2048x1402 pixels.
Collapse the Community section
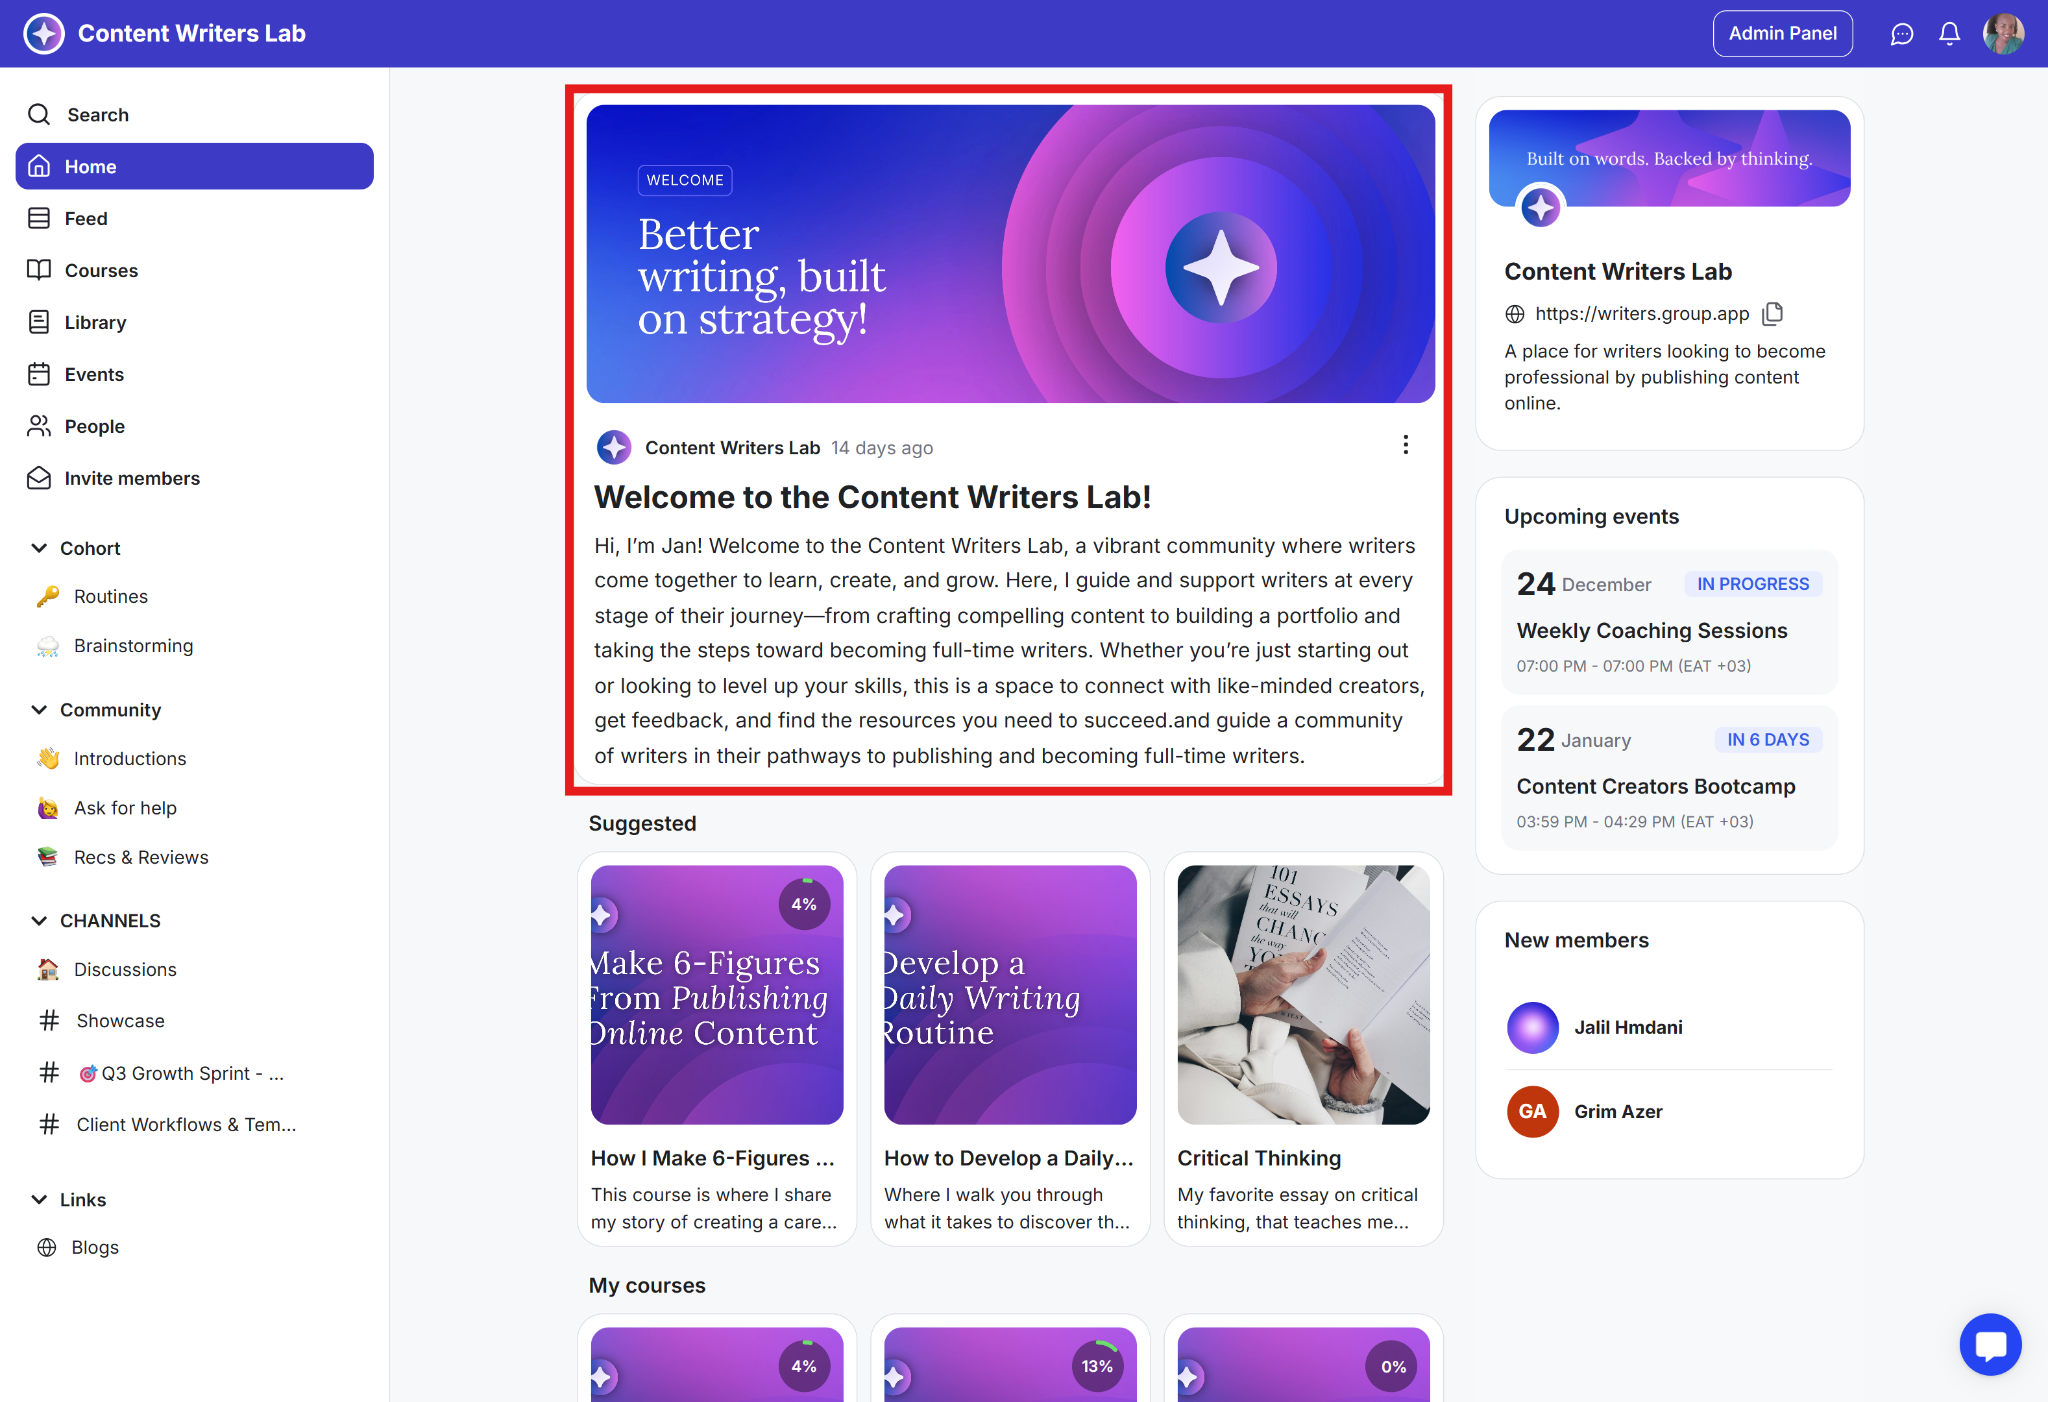(x=39, y=710)
